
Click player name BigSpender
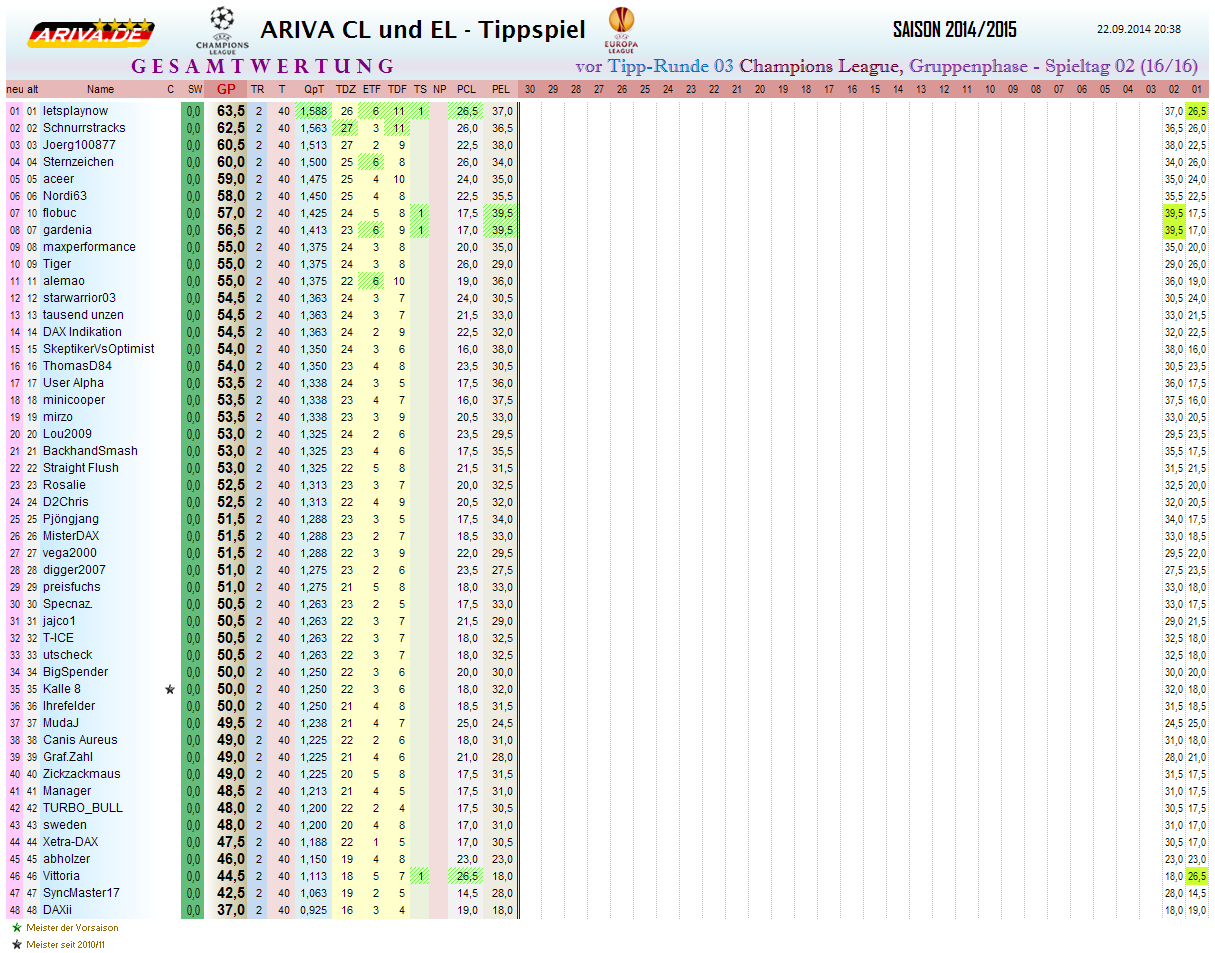click(x=76, y=672)
